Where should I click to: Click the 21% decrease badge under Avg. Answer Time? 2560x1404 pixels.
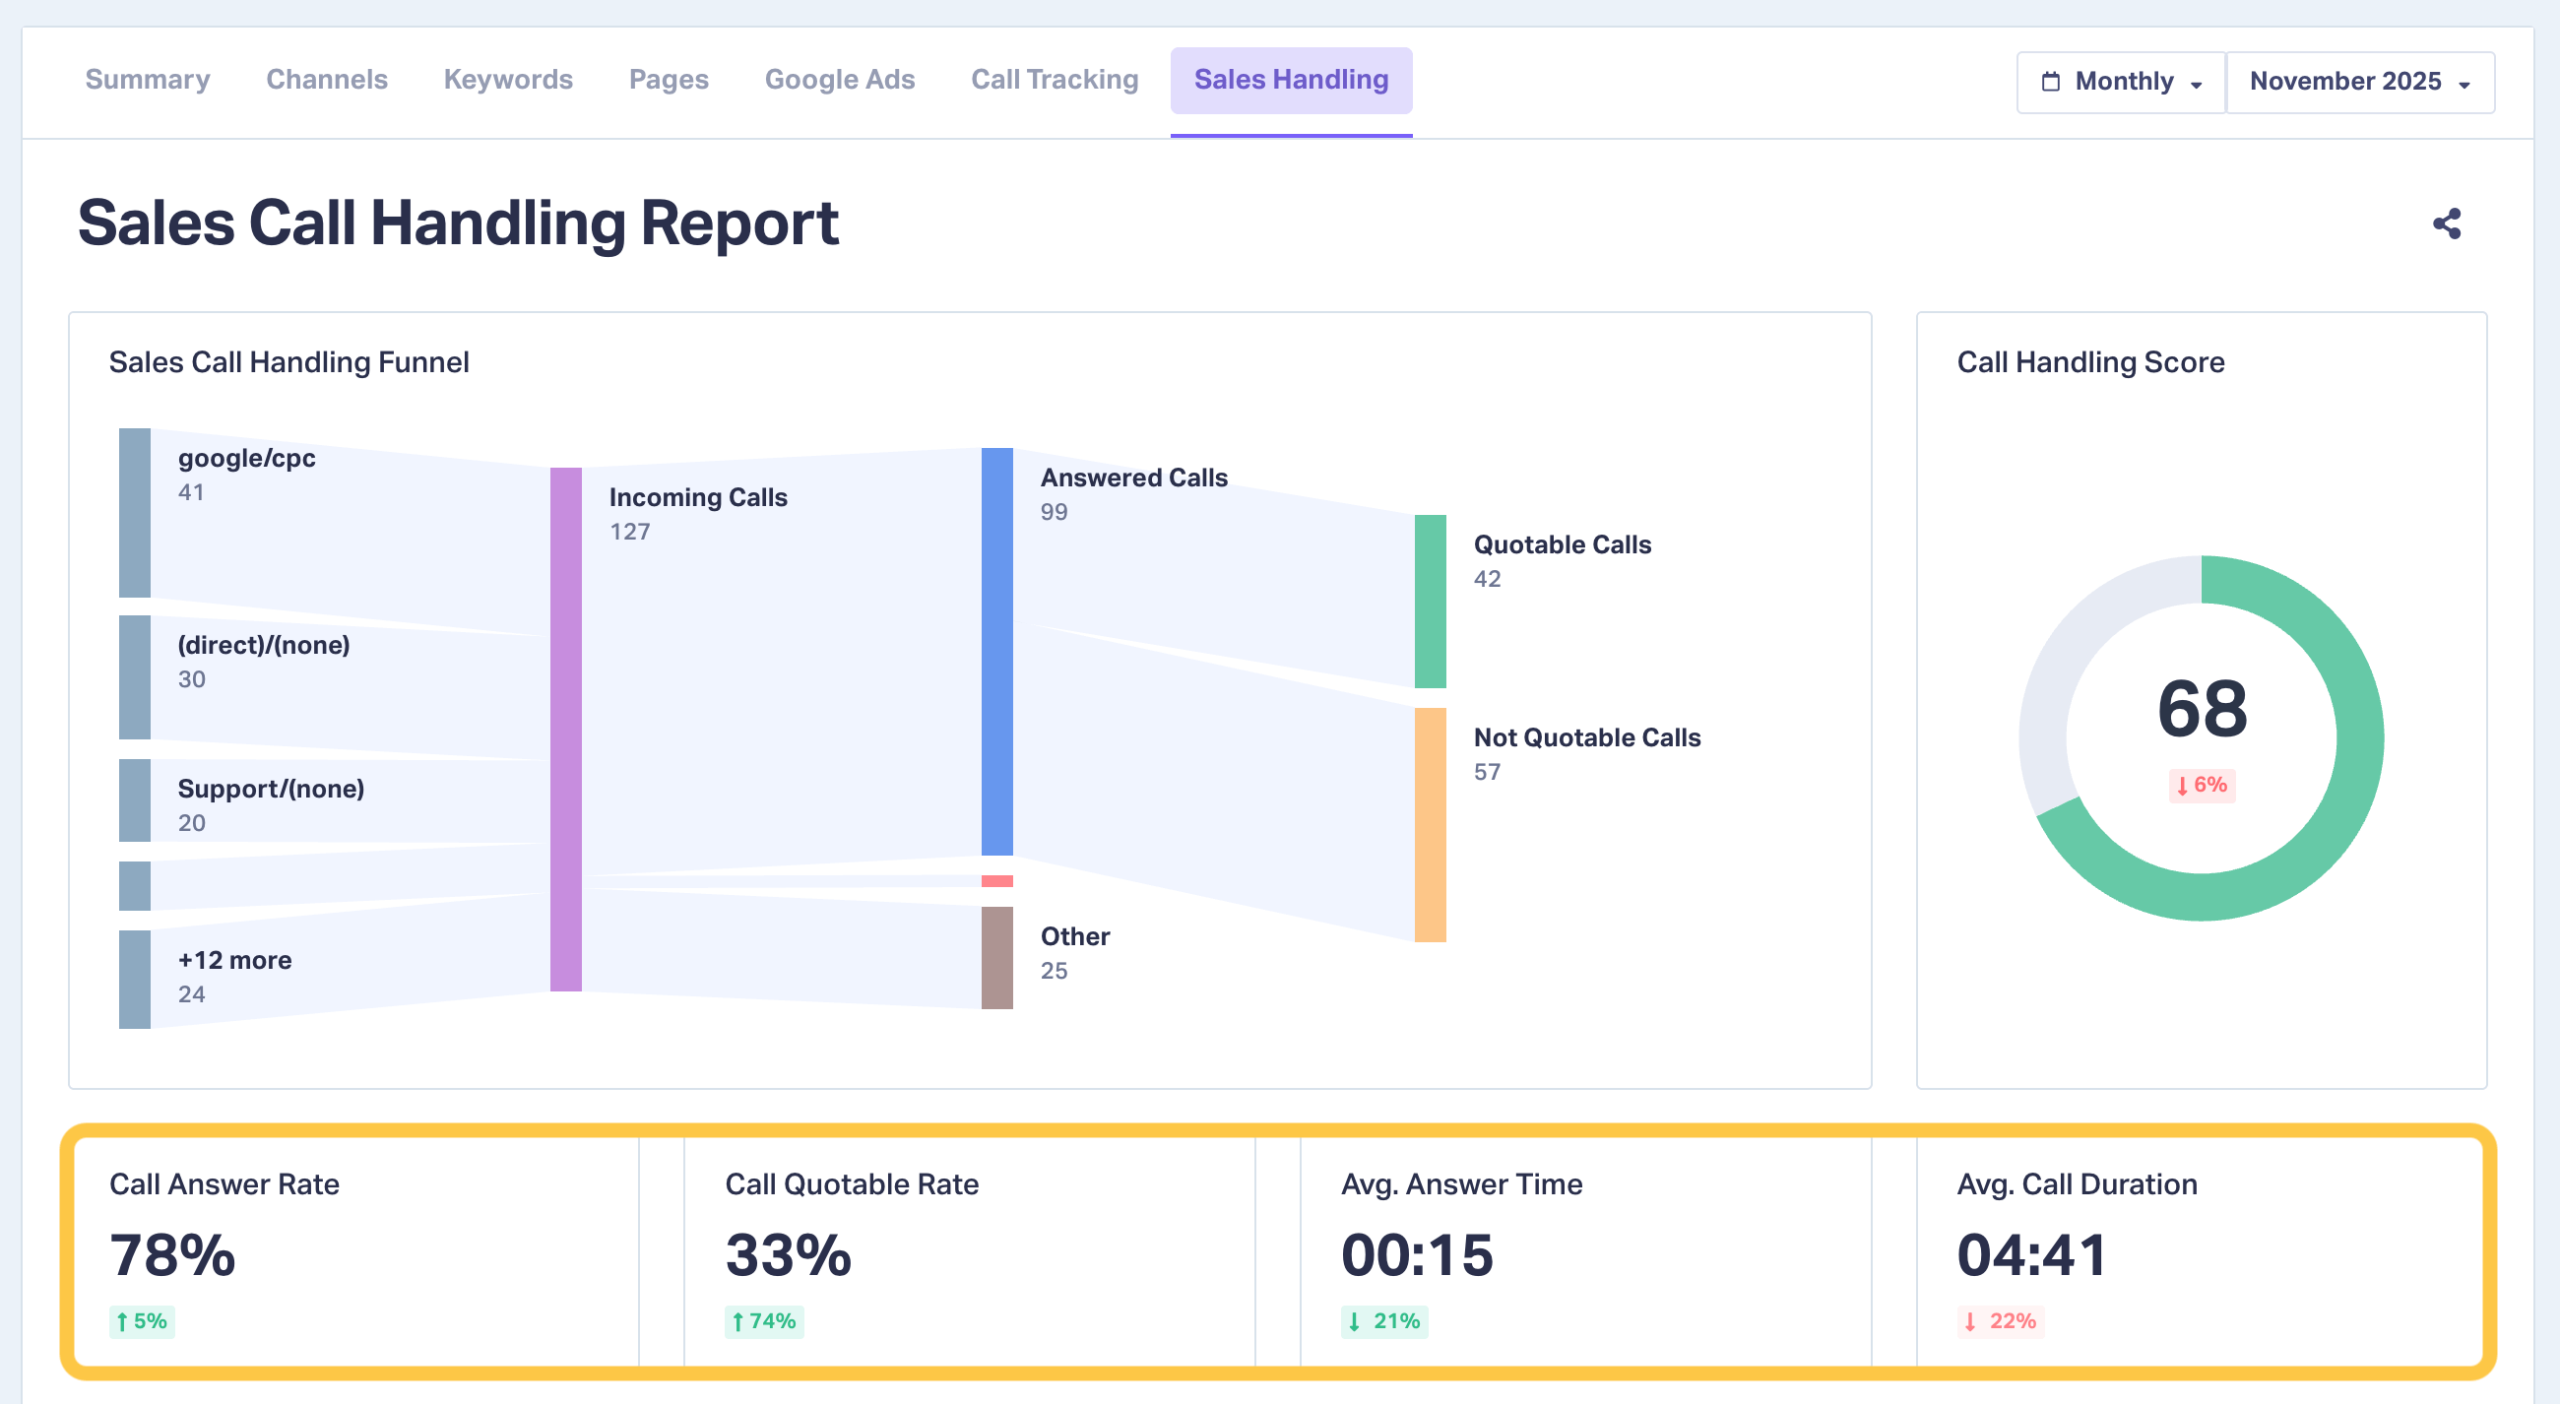point(1384,1321)
